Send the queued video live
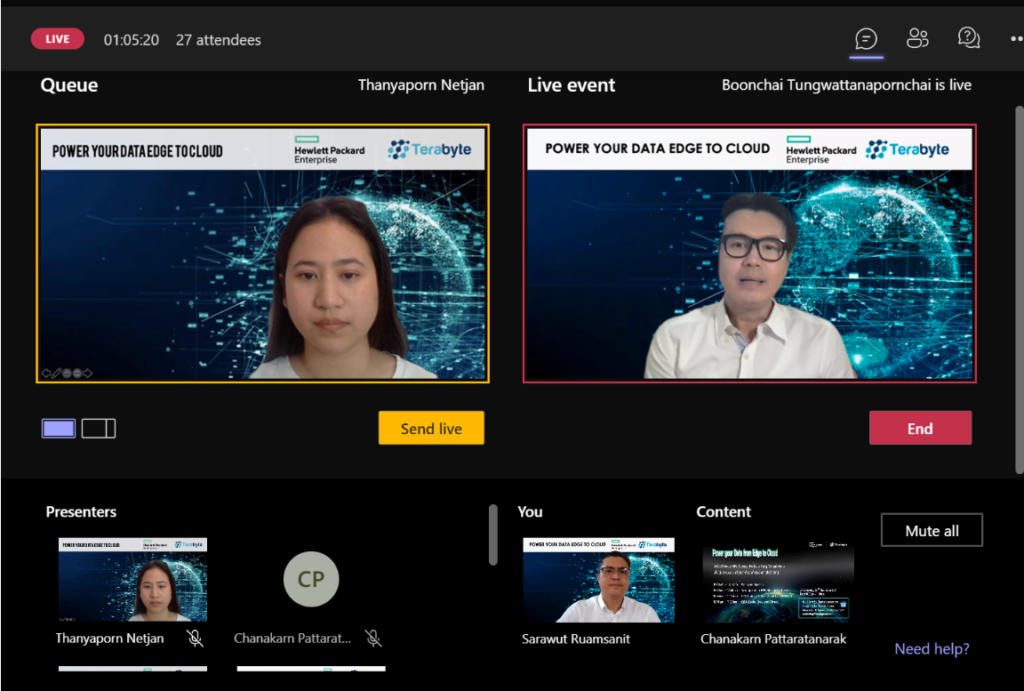The height and width of the screenshot is (691, 1024). [431, 428]
